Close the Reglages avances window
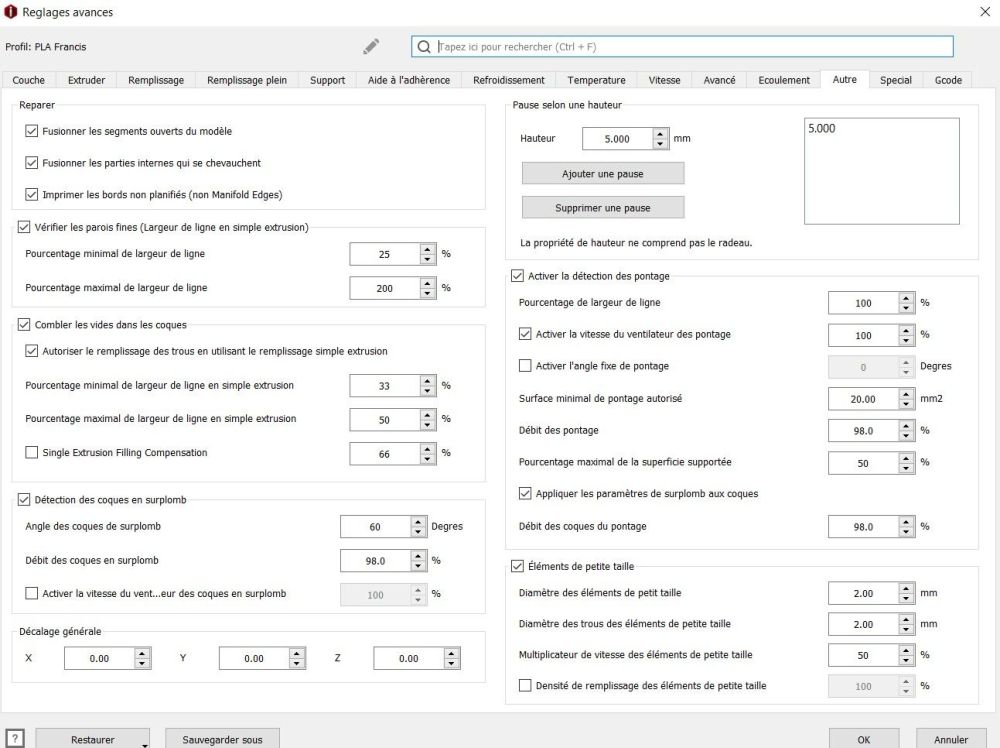Image resolution: width=1000 pixels, height=748 pixels. (x=985, y=11)
